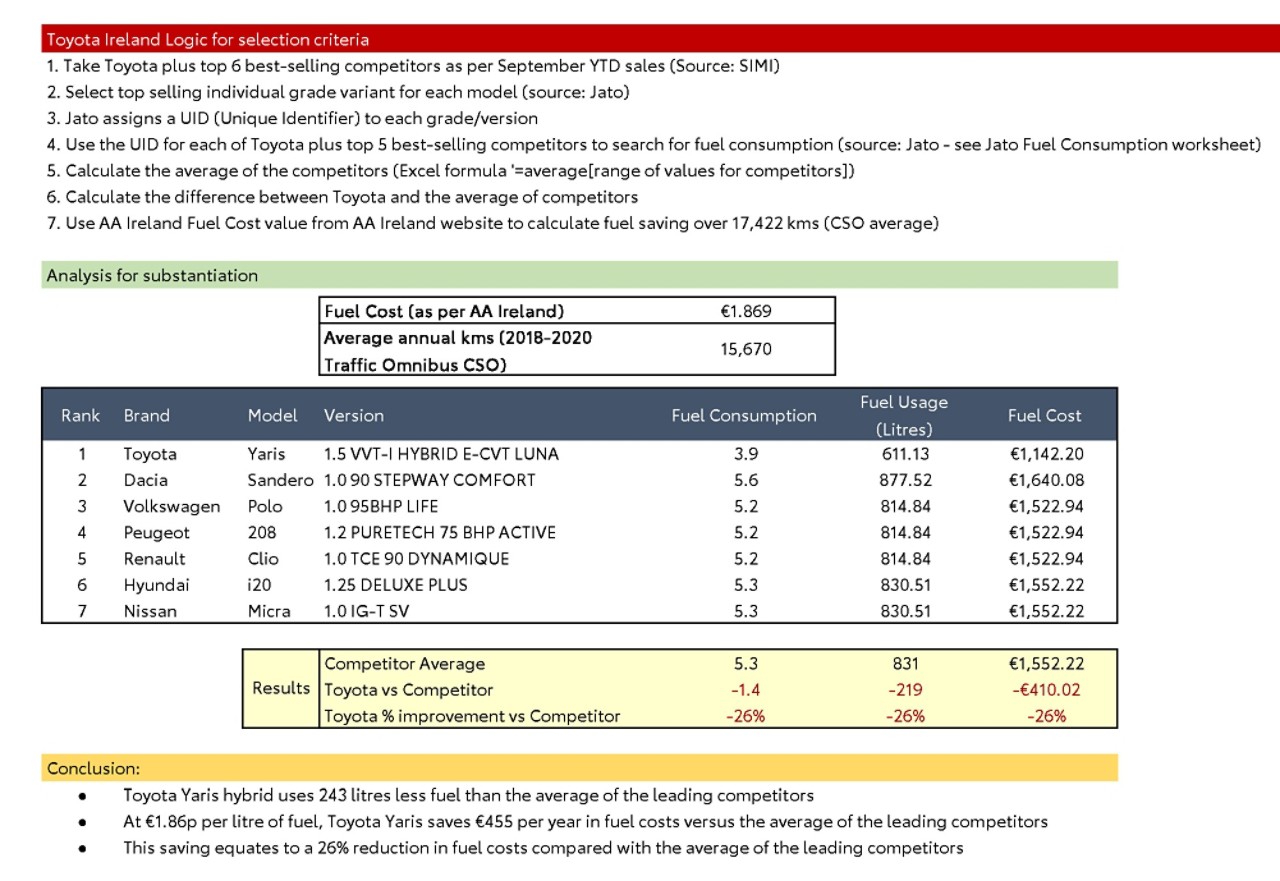
Task: Click the 'Results' label cell
Action: click(281, 688)
